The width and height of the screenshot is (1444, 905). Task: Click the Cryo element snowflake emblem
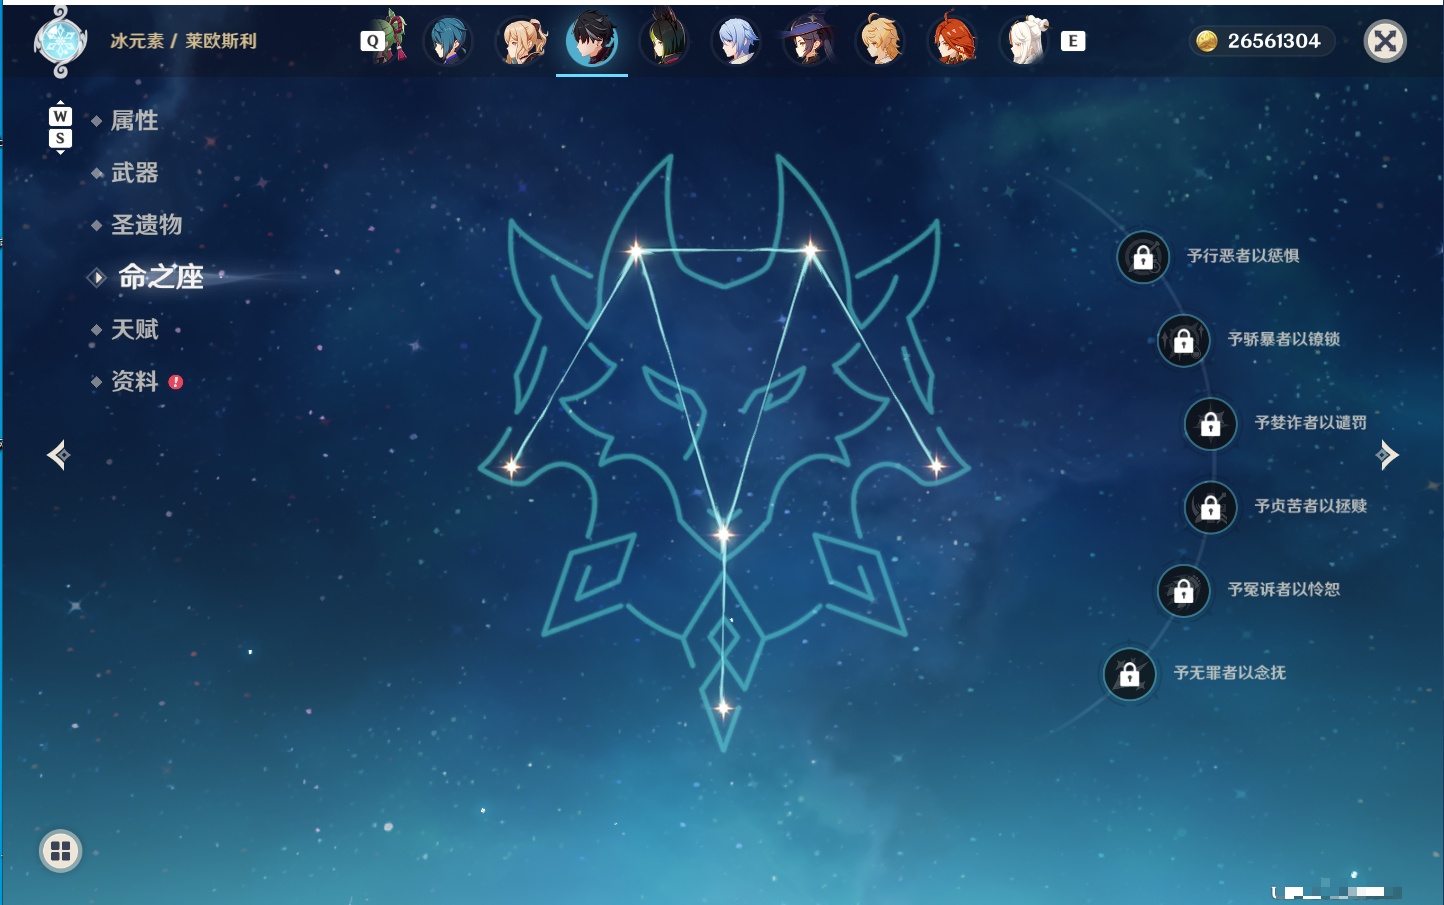click(x=61, y=42)
